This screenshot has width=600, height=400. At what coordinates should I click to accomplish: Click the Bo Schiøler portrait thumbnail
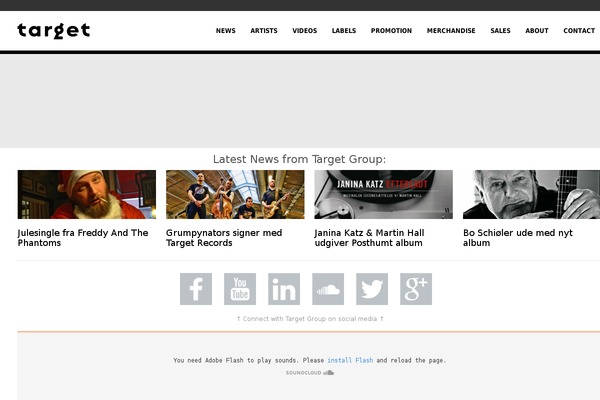coord(532,194)
